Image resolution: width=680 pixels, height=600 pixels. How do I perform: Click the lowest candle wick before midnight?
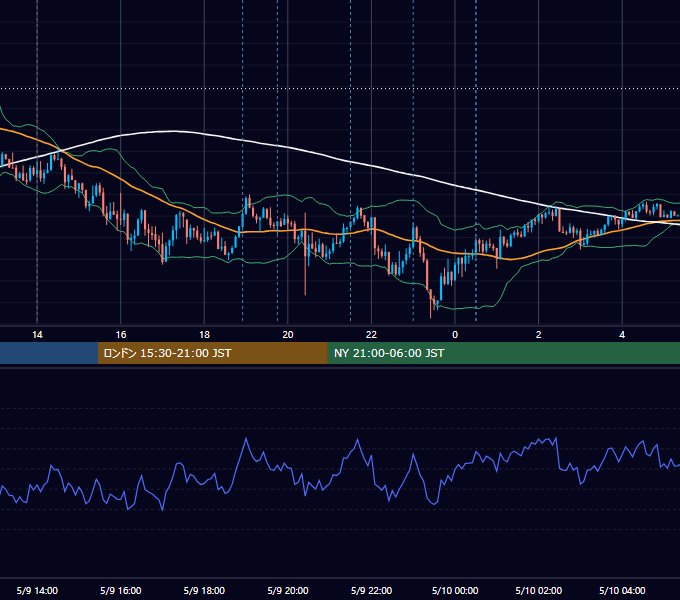431,303
